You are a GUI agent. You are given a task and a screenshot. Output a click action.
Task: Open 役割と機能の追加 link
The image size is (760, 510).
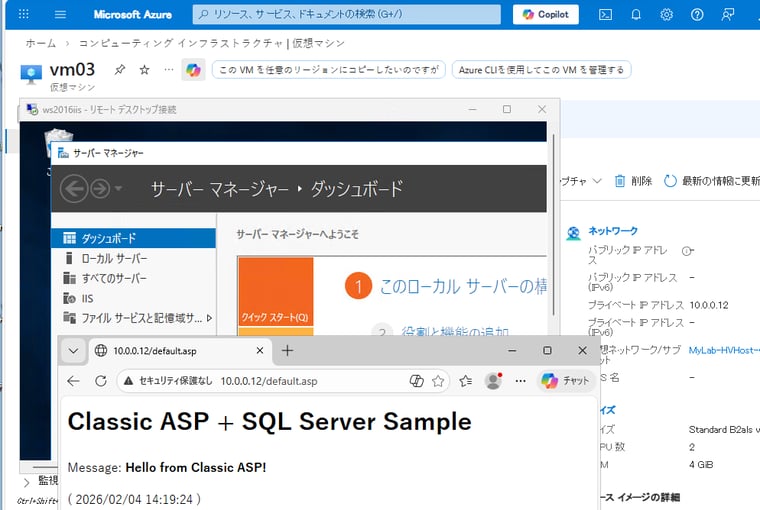(455, 331)
